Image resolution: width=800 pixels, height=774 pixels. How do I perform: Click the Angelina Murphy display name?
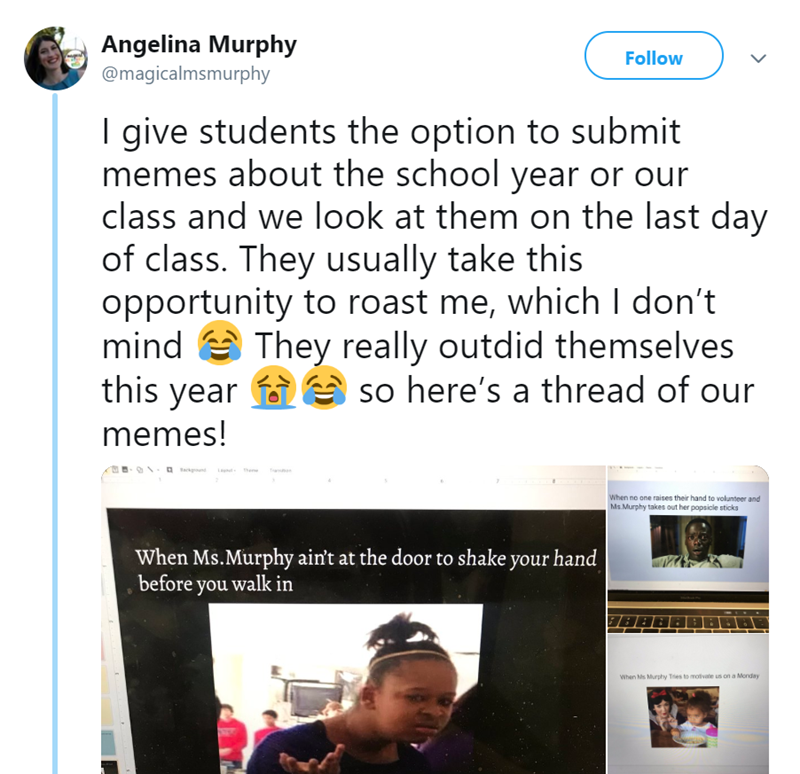point(199,46)
